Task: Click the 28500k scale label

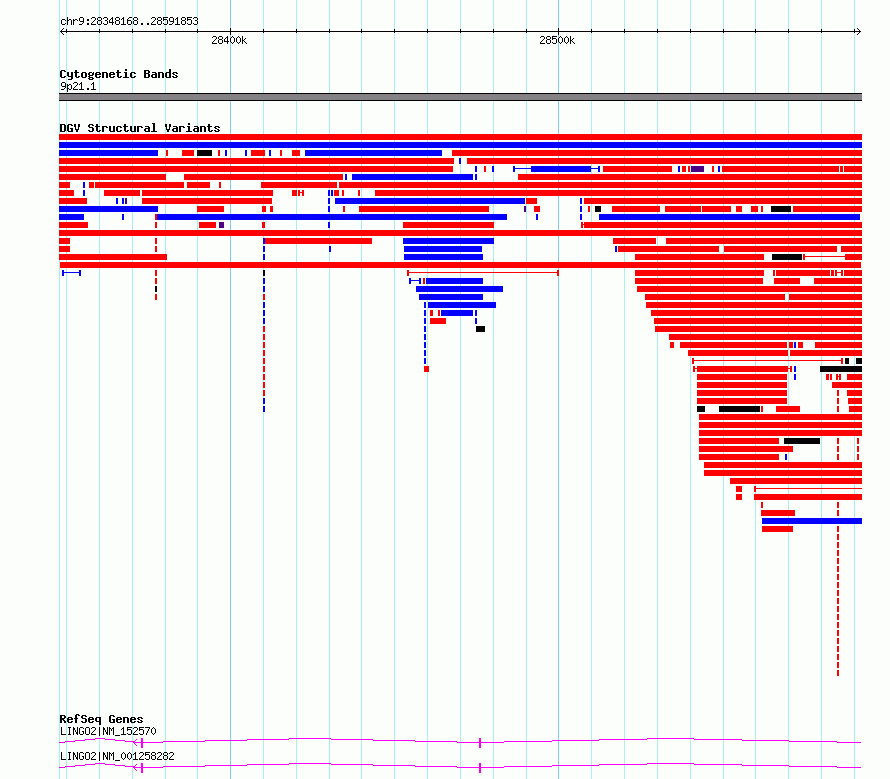Action: click(x=557, y=40)
